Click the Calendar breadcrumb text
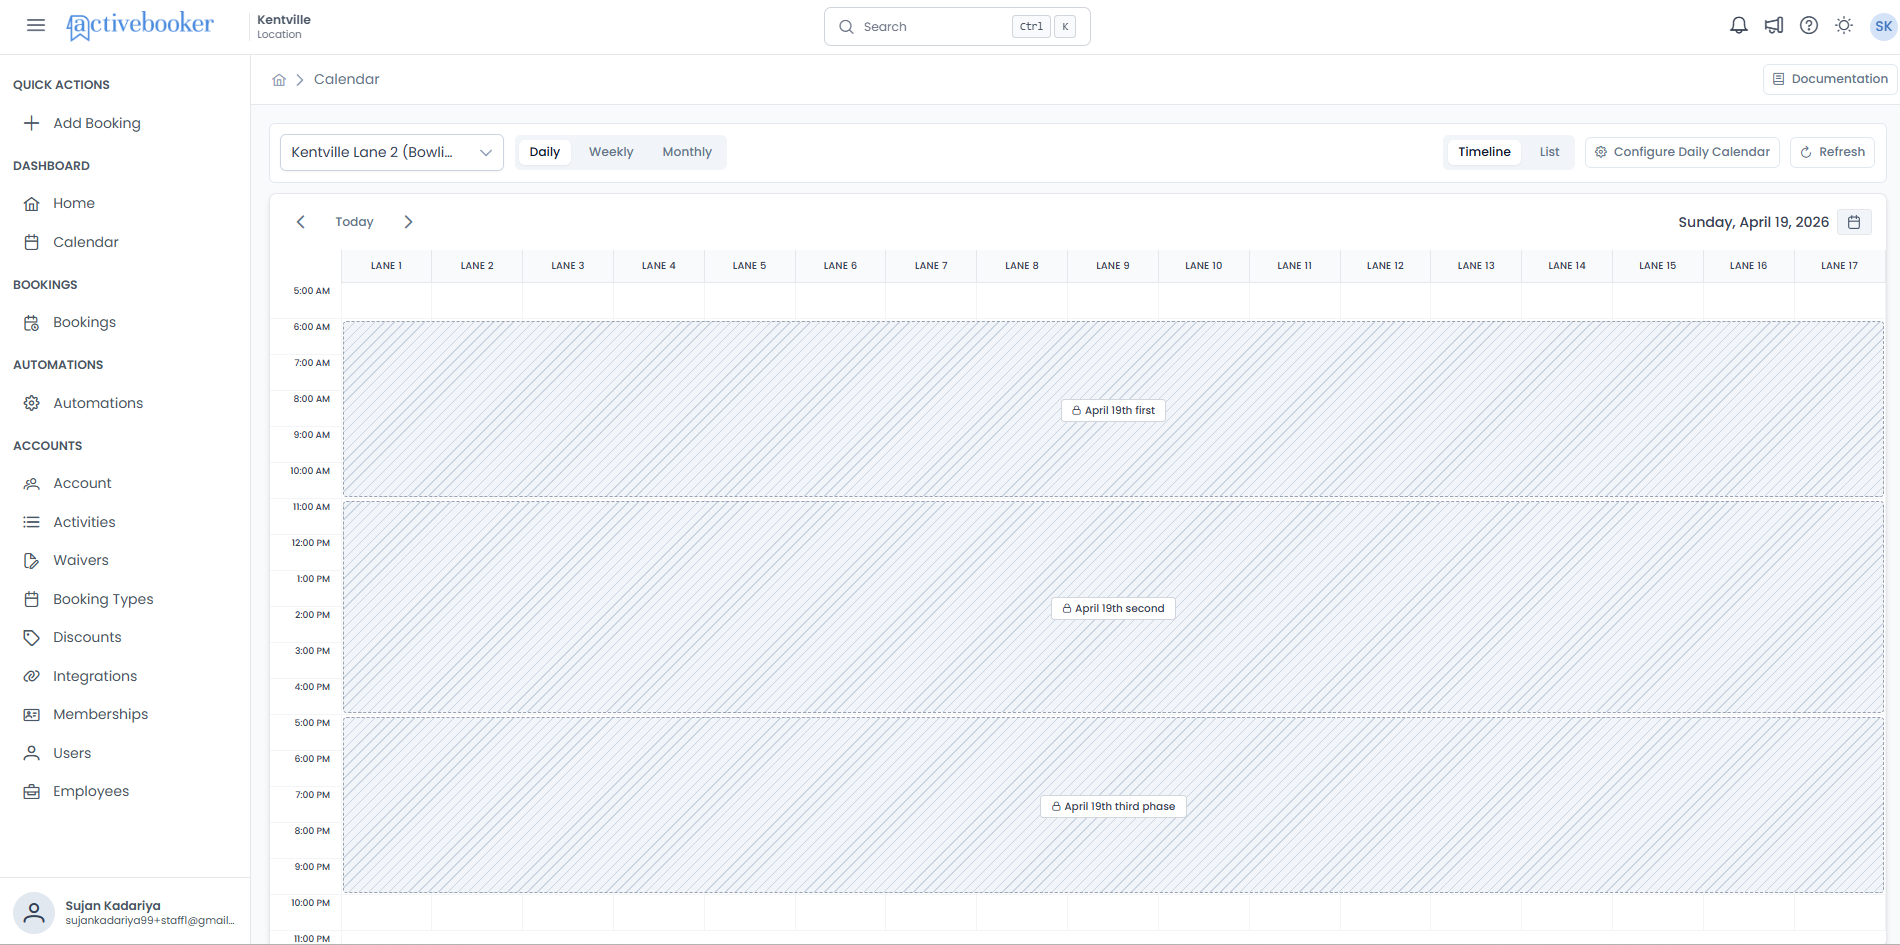The image size is (1900, 945). [347, 79]
